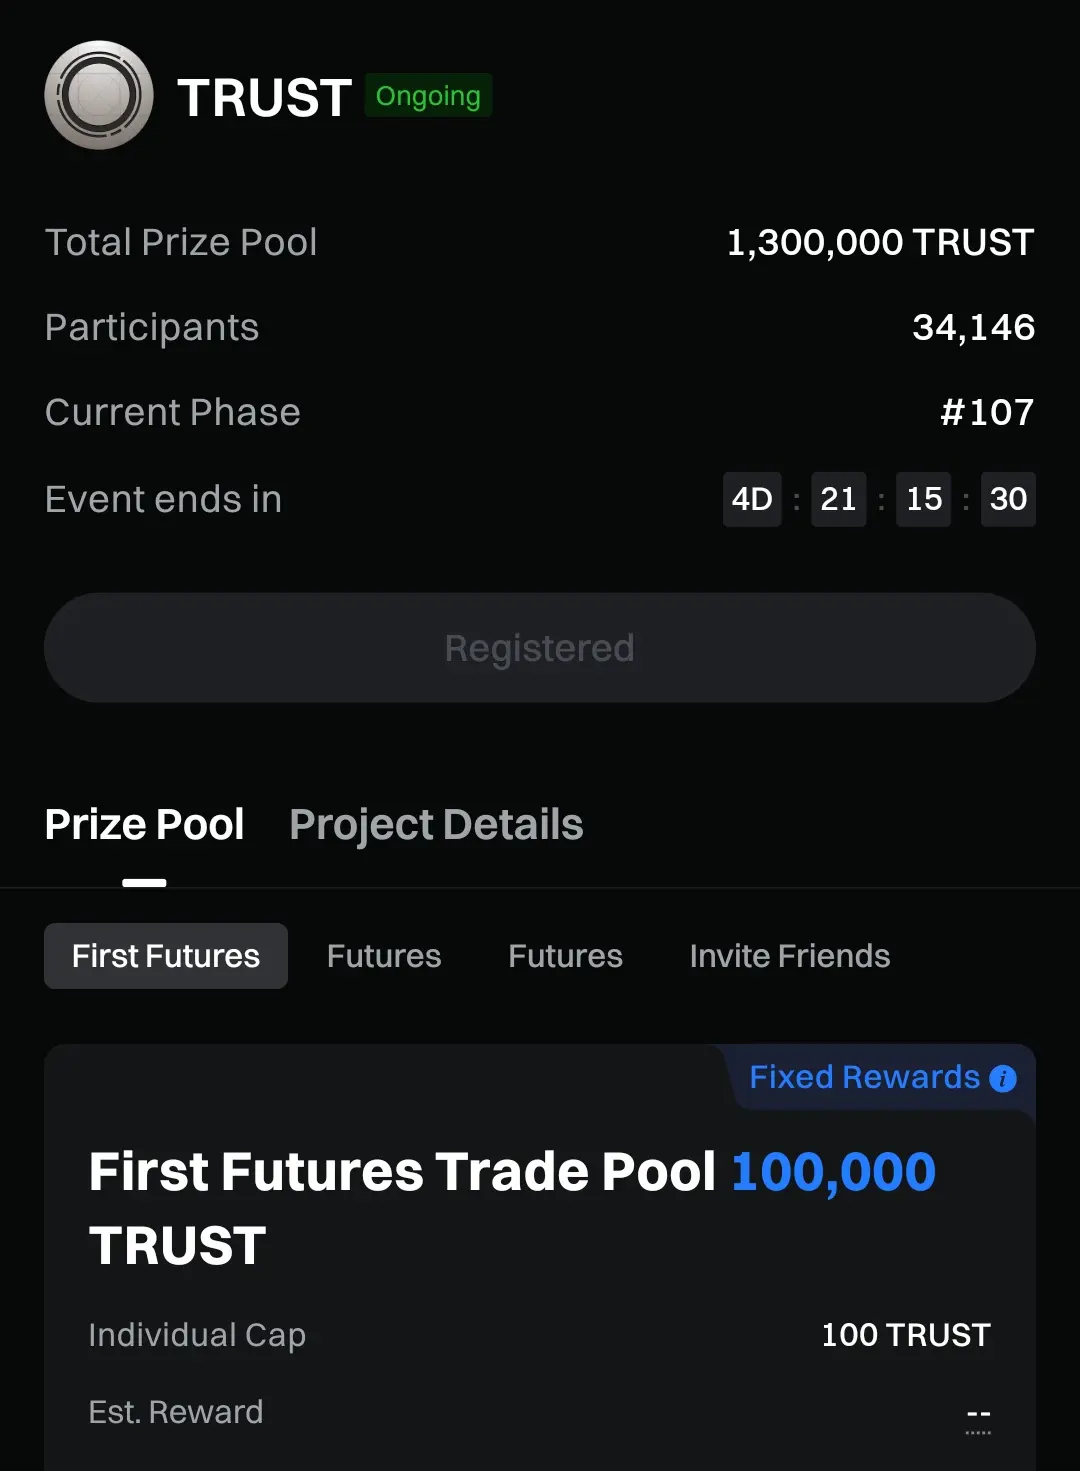This screenshot has width=1080, height=1471.
Task: Select the Futures tab beside Invite Friends
Action: [565, 956]
